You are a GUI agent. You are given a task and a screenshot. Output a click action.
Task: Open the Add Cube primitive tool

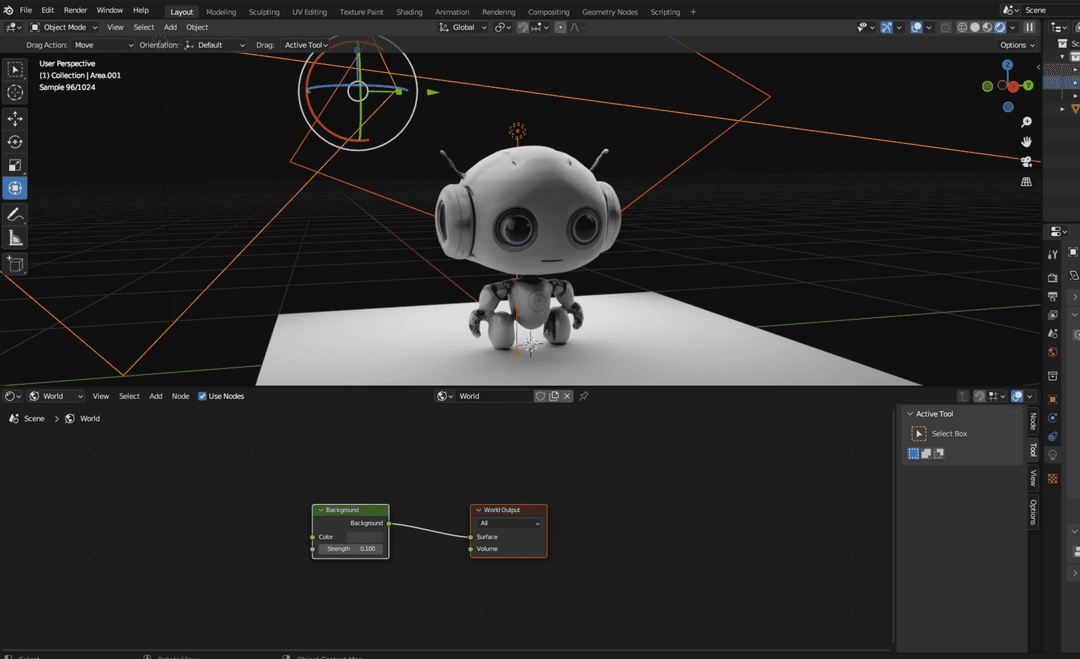(15, 263)
